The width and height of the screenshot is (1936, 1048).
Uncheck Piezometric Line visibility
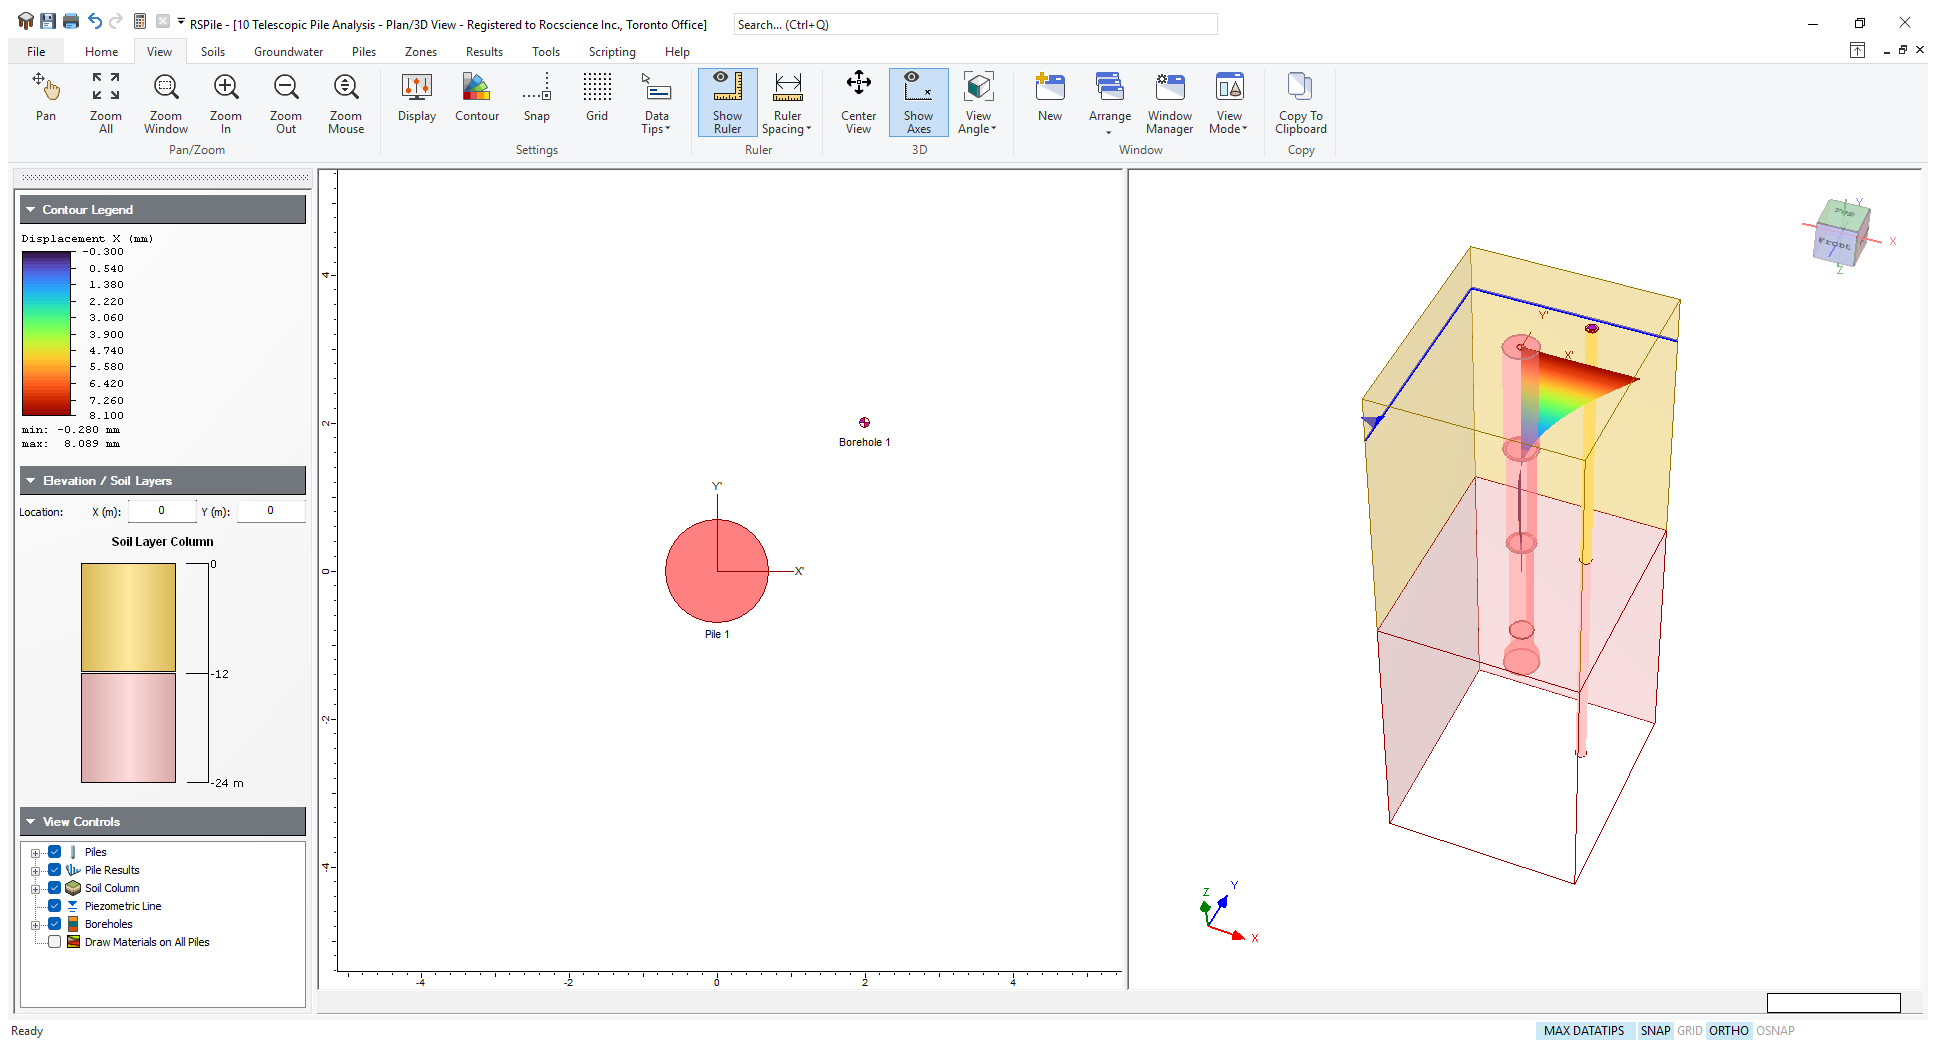54,905
